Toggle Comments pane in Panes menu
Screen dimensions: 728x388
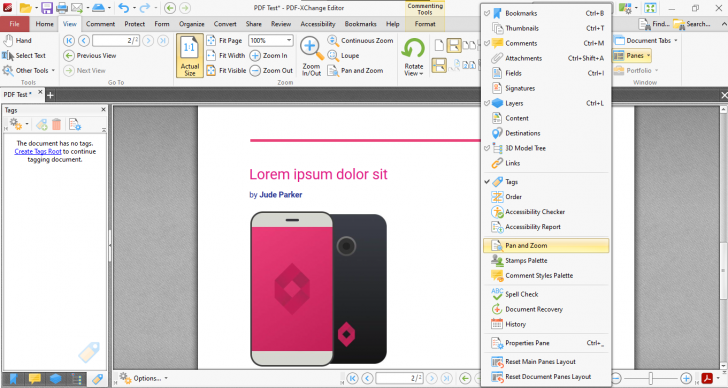[546, 43]
